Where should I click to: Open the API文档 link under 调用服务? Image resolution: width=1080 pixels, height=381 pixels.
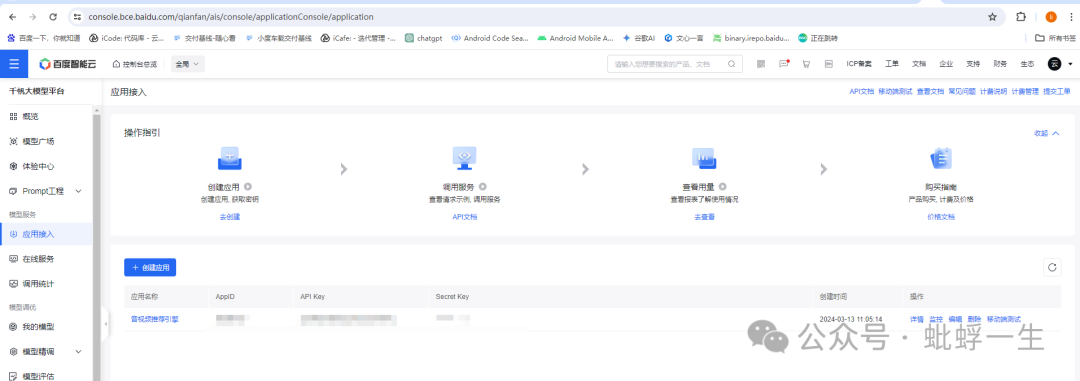point(464,216)
